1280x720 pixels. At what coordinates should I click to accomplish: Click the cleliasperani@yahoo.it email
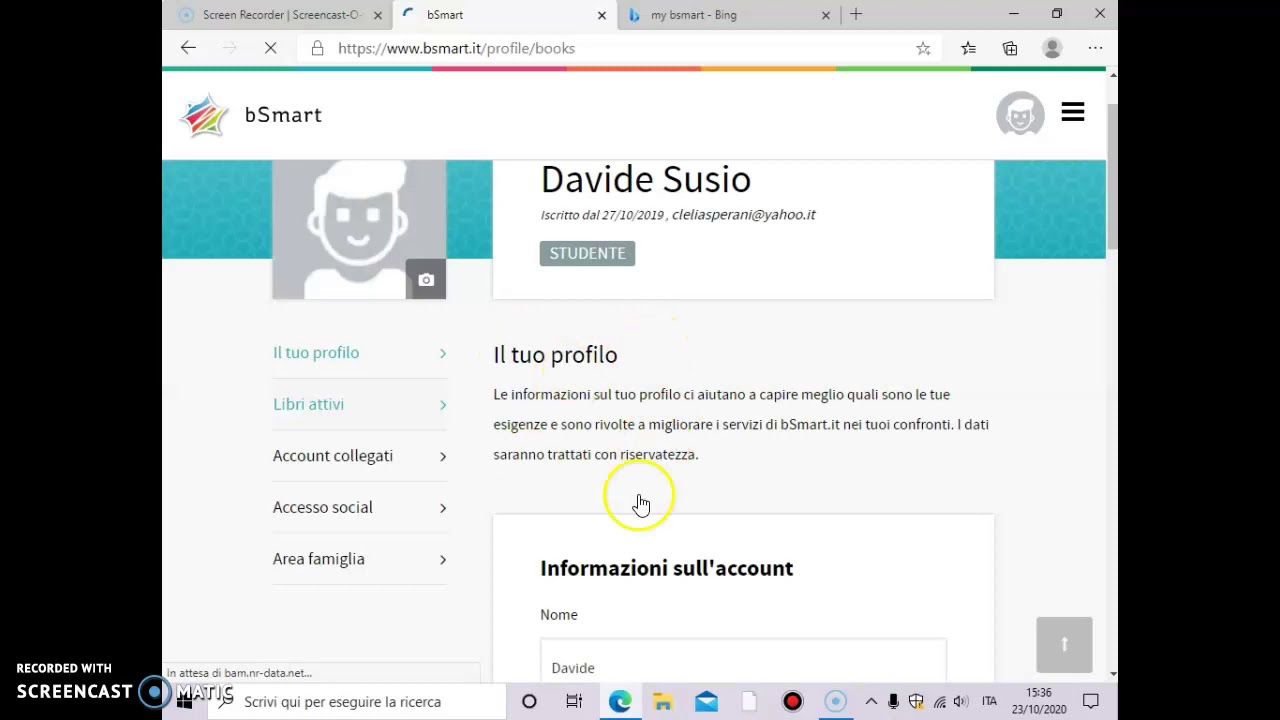(744, 214)
